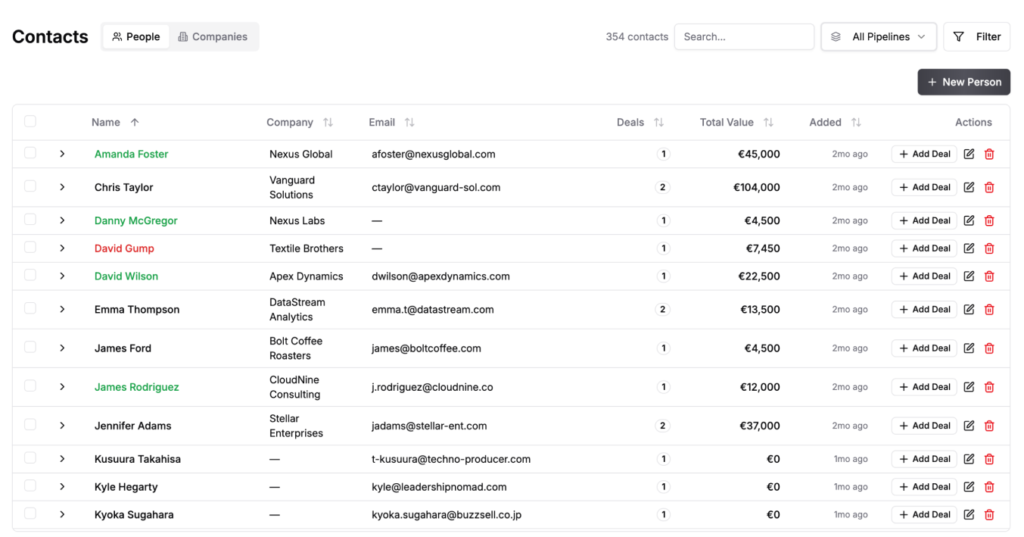1024x537 pixels.
Task: Delete Kyoka Sugahara with the trash icon
Action: 989,515
